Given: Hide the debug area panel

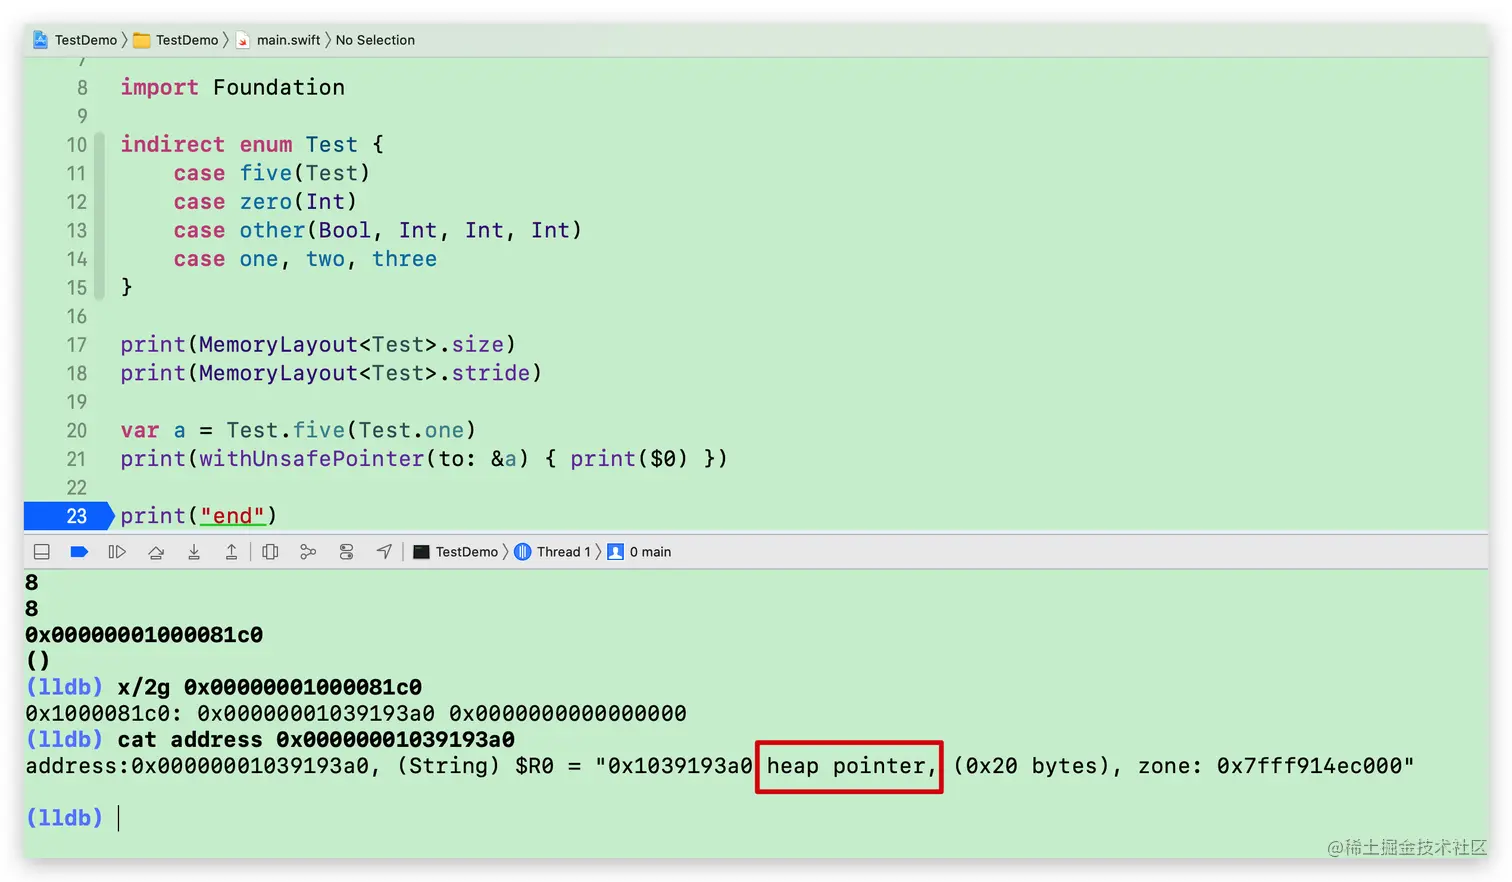Looking at the screenshot, I should pos(42,552).
